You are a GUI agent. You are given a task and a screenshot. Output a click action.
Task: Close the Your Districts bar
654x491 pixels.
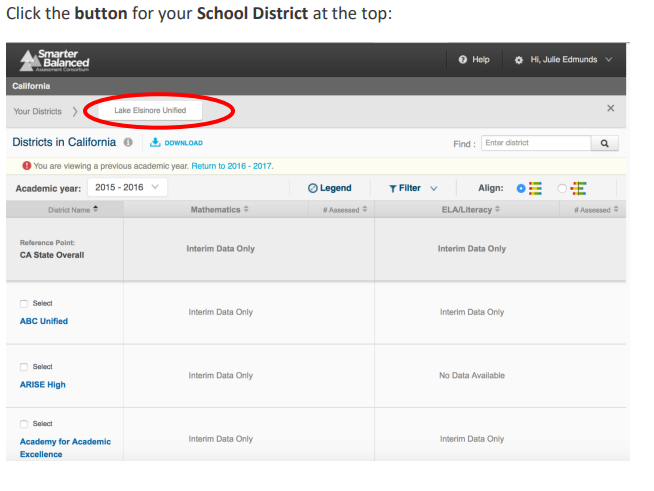[611, 108]
